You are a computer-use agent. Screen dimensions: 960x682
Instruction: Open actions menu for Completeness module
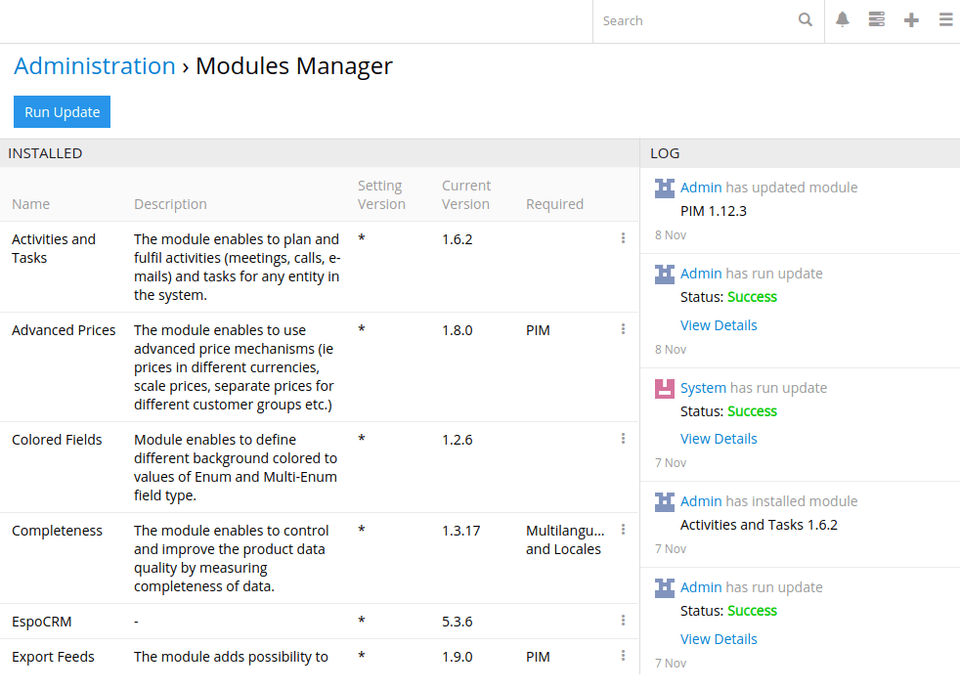click(623, 529)
